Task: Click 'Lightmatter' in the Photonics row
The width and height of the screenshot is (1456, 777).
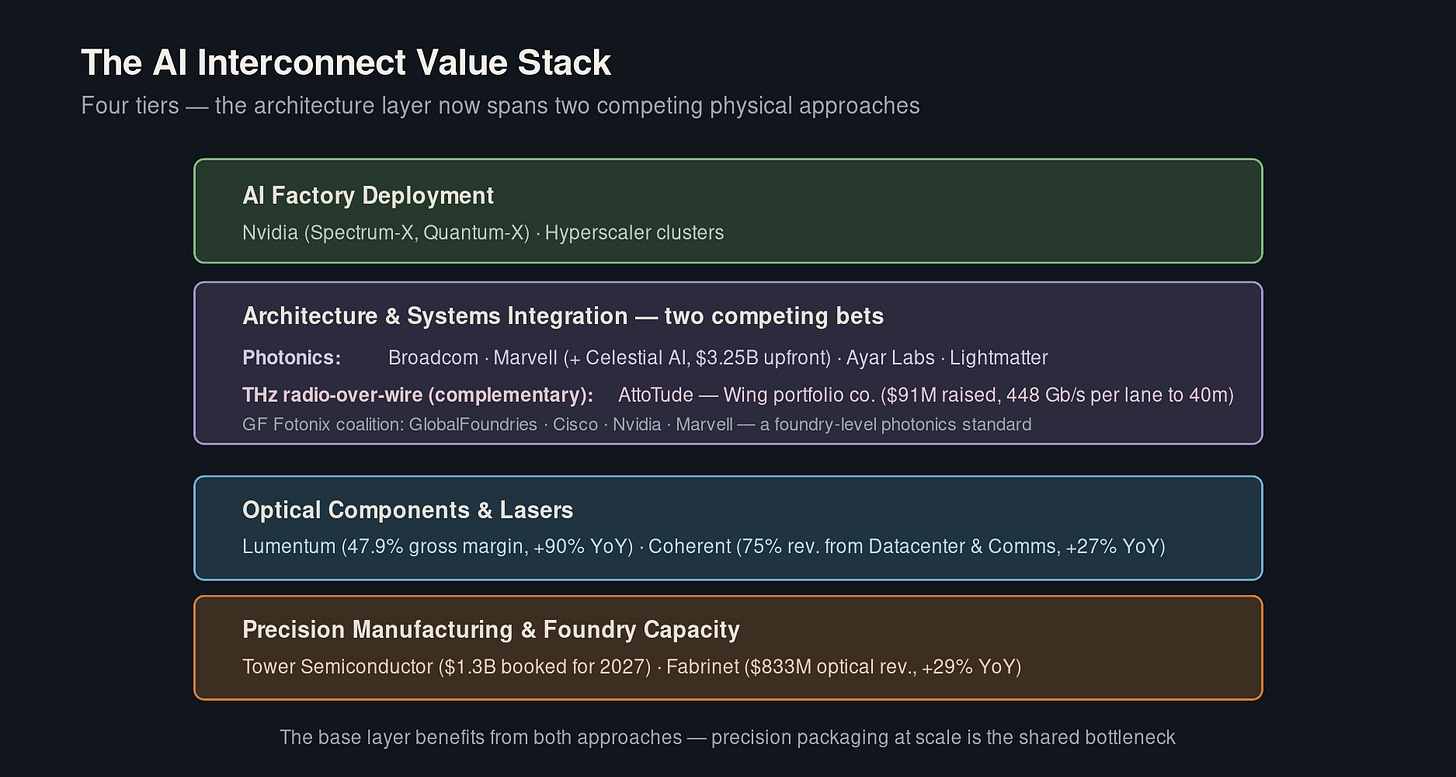Action: 999,358
